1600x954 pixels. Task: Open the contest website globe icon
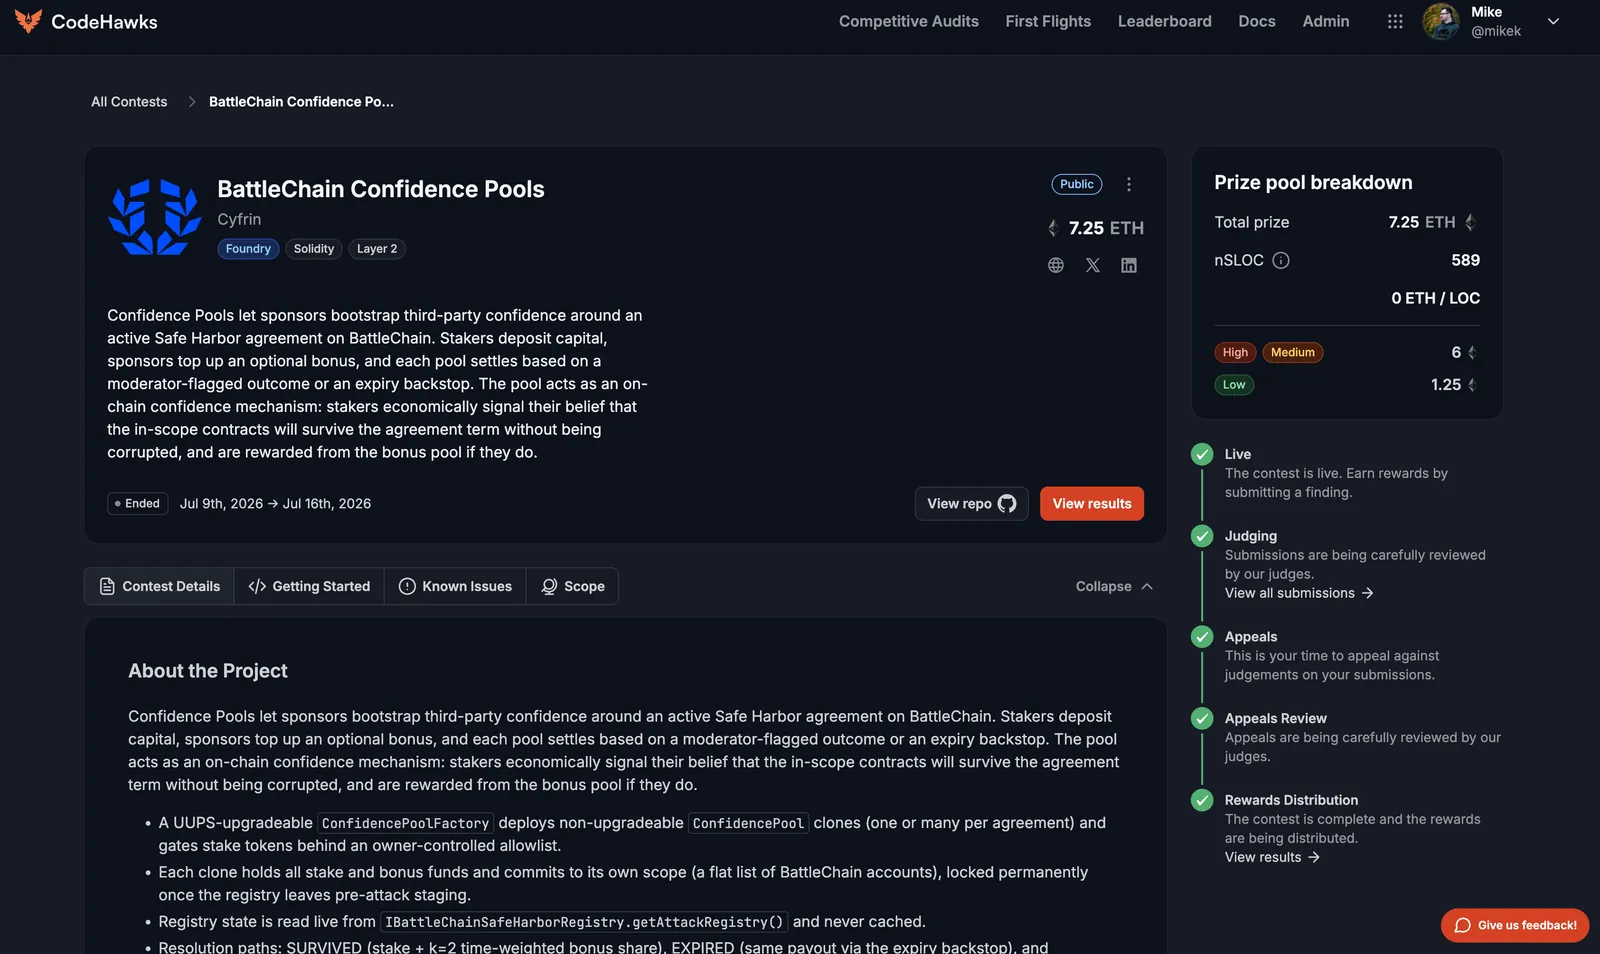1056,265
